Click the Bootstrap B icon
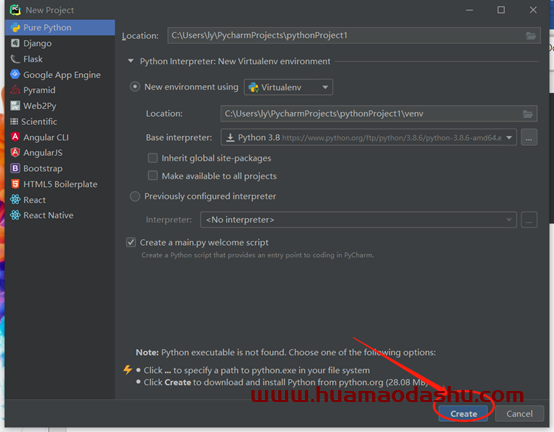Viewport: 554px width, 432px height. [15, 168]
